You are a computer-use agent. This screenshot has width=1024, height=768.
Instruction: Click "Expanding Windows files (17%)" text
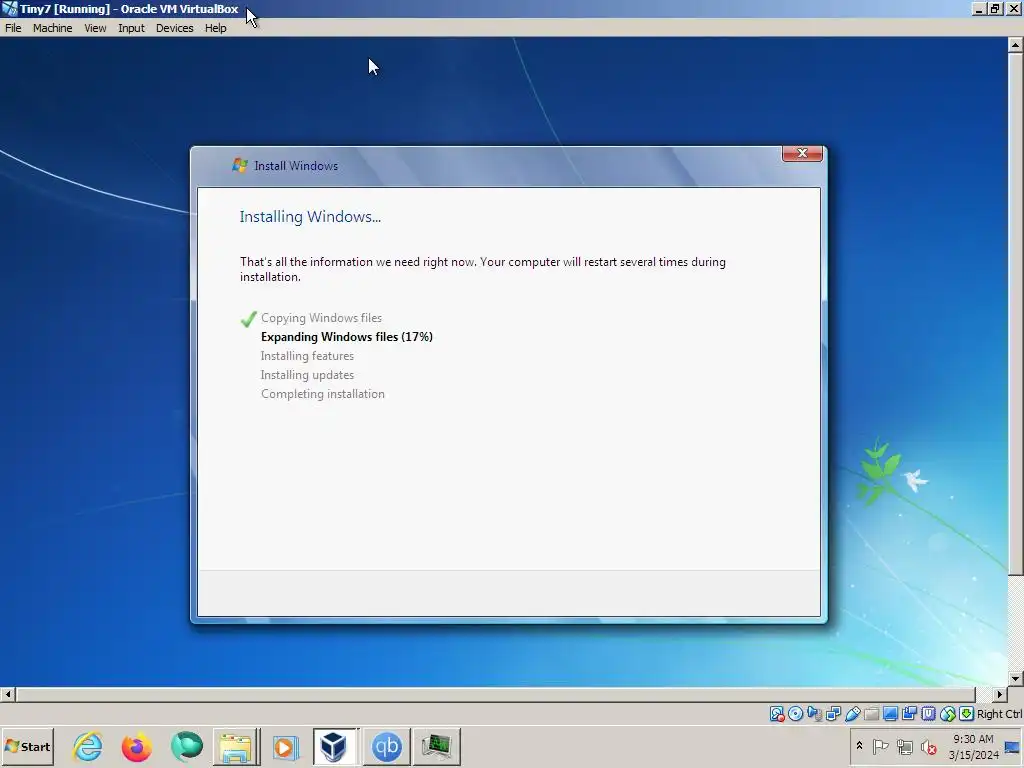click(x=347, y=337)
